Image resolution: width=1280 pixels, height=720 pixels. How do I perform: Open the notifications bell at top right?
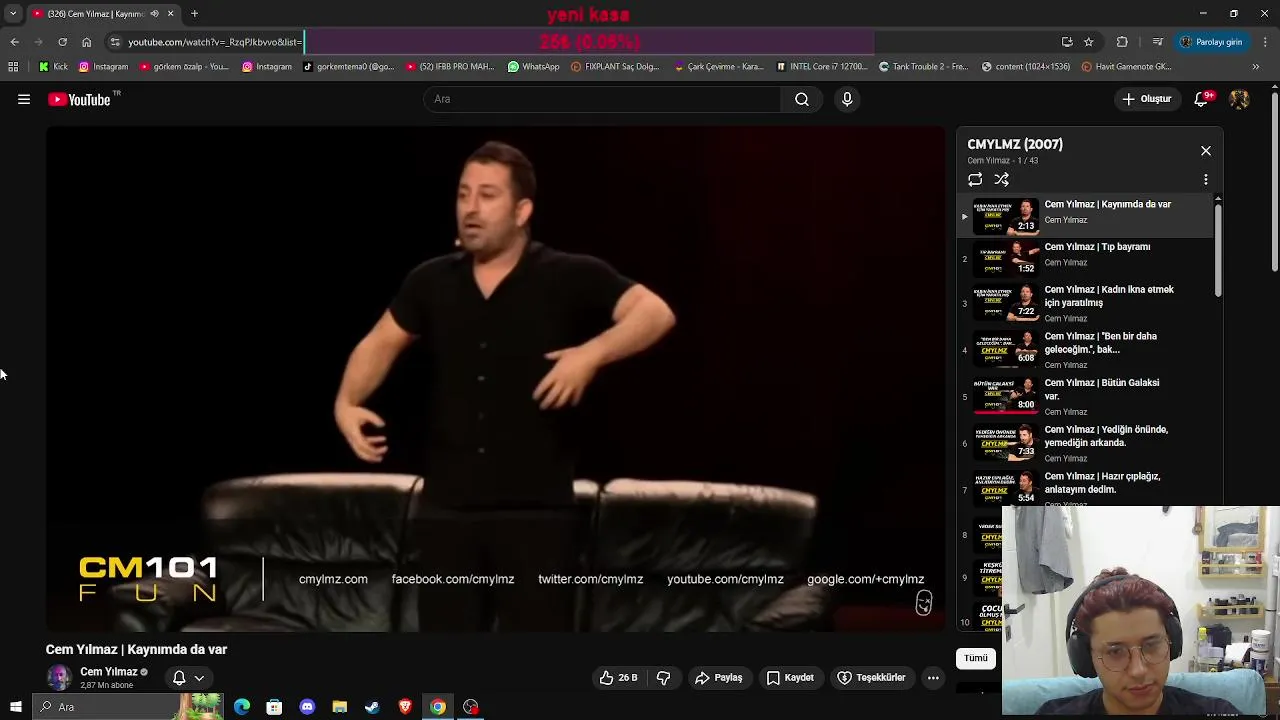pos(1202,99)
